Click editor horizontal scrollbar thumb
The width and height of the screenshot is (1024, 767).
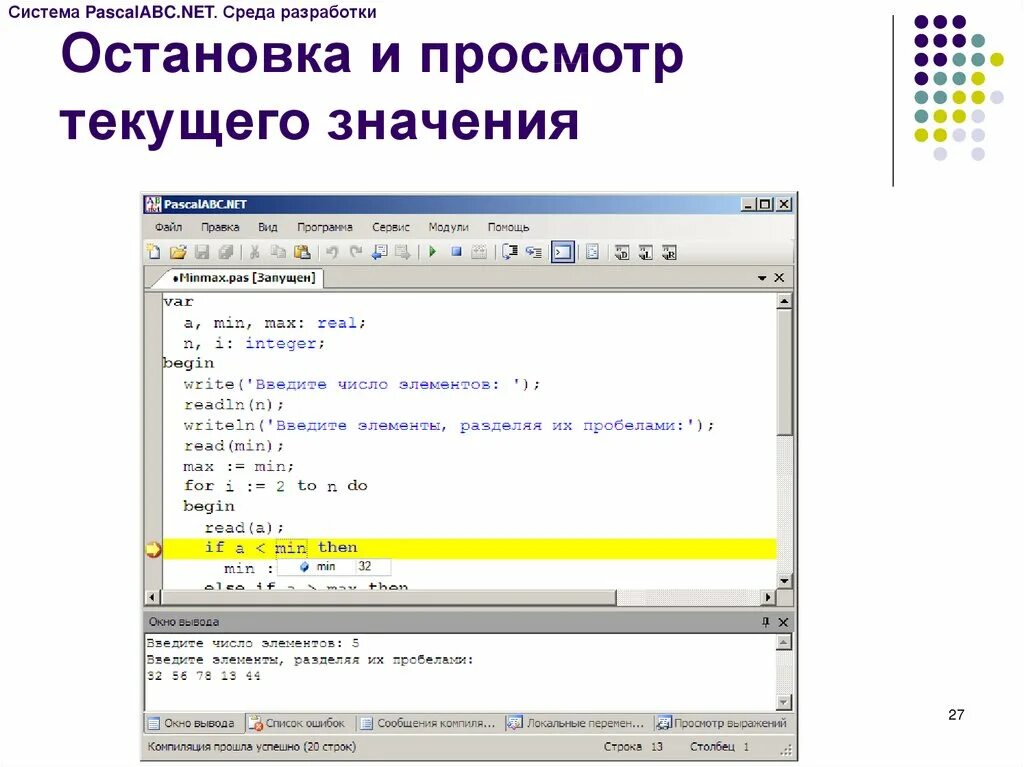pos(388,597)
